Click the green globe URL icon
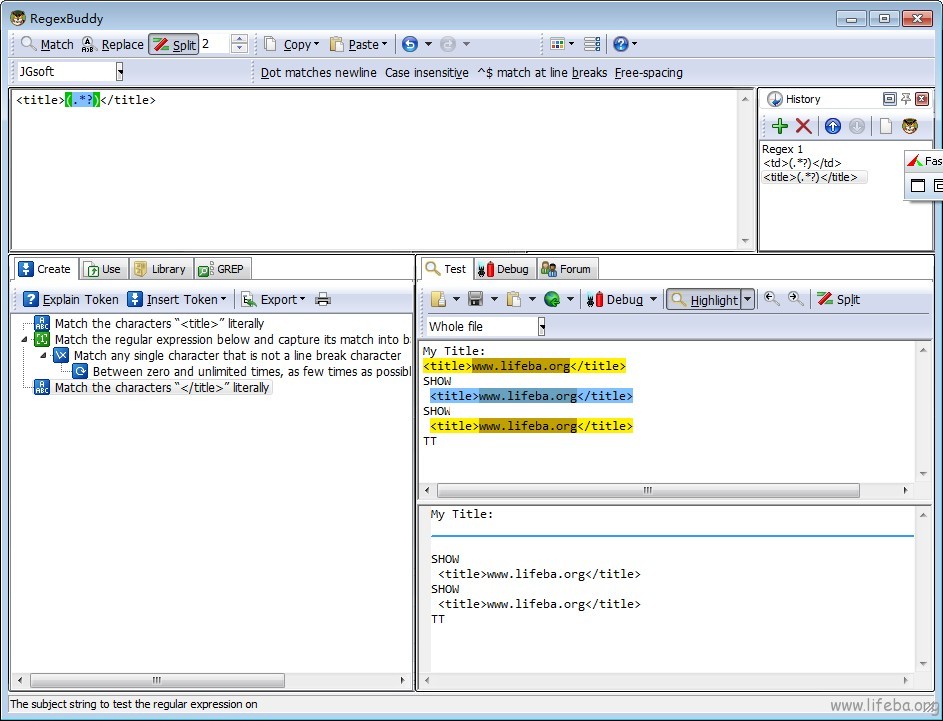 551,299
